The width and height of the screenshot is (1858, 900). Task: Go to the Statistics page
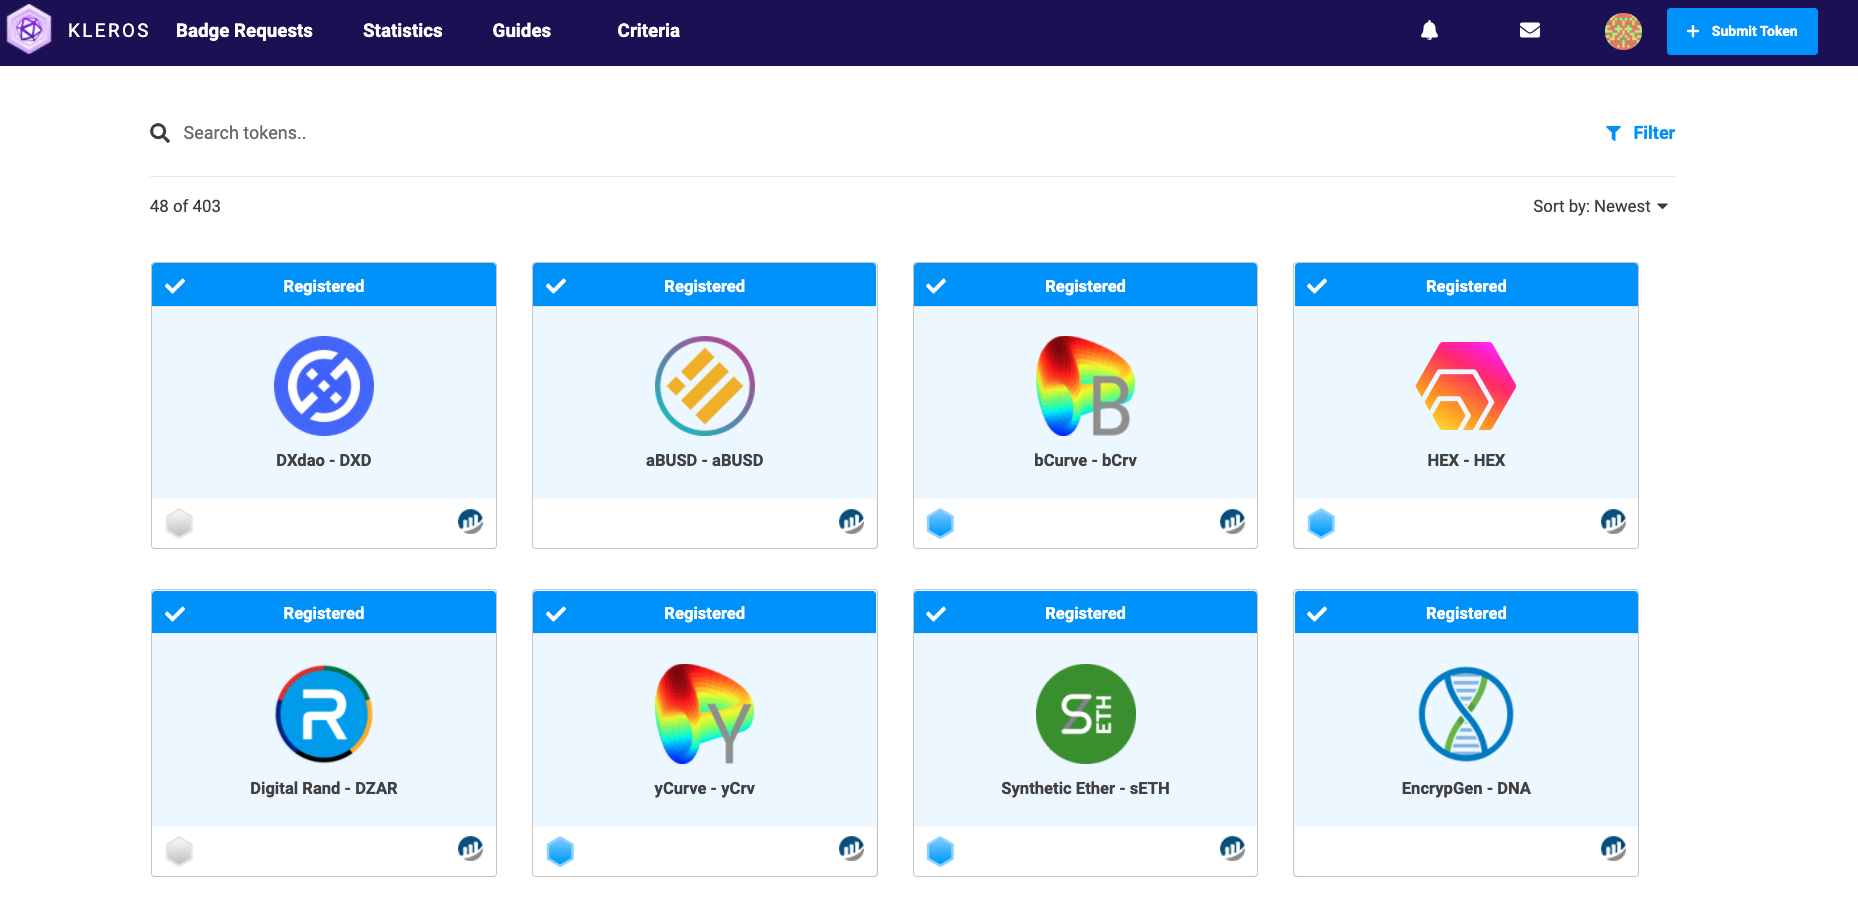click(402, 31)
